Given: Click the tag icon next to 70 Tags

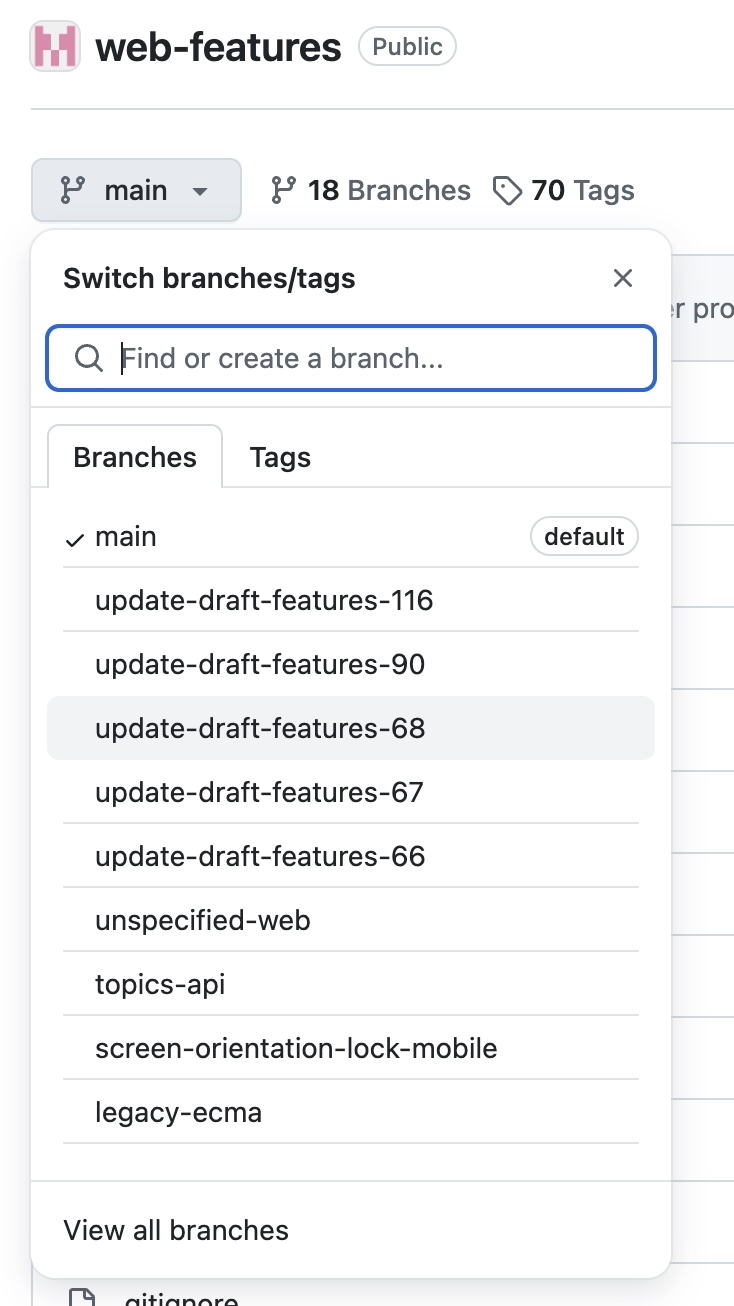Looking at the screenshot, I should pyautogui.click(x=507, y=190).
